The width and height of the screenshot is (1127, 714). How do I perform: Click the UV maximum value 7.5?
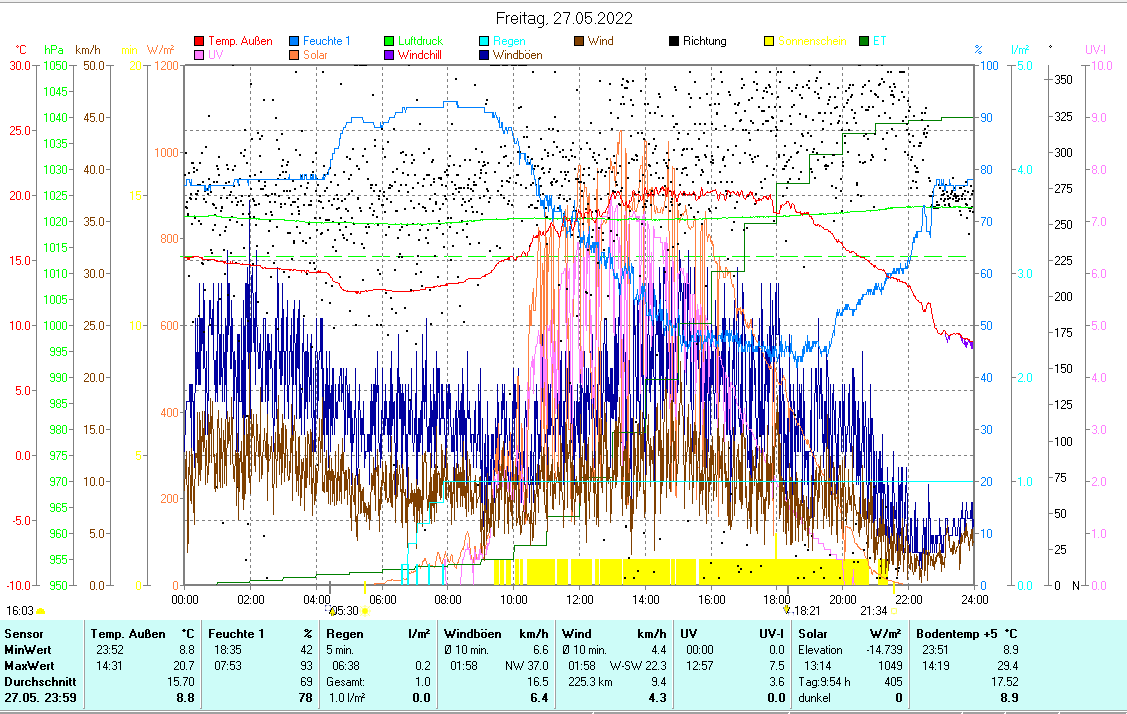[x=776, y=666]
